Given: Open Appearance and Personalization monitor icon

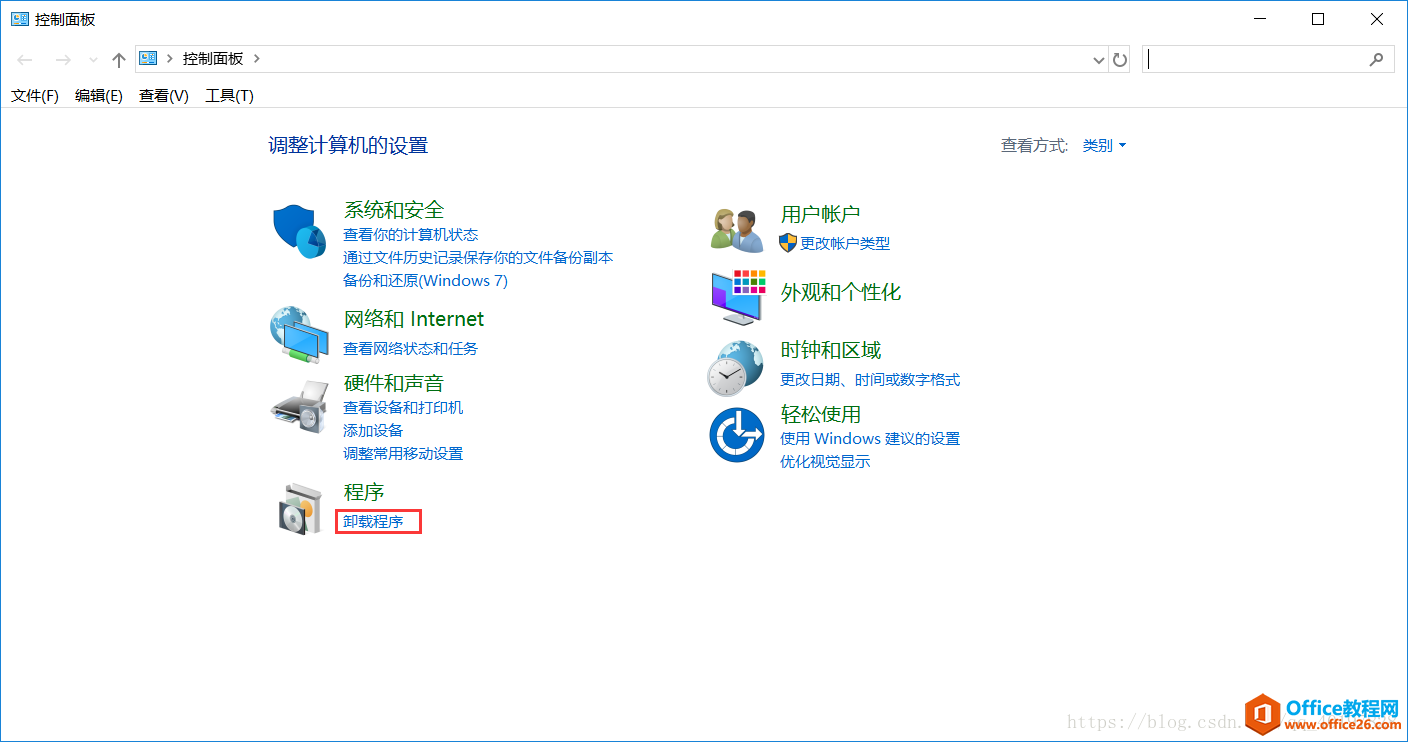Looking at the screenshot, I should click(738, 296).
